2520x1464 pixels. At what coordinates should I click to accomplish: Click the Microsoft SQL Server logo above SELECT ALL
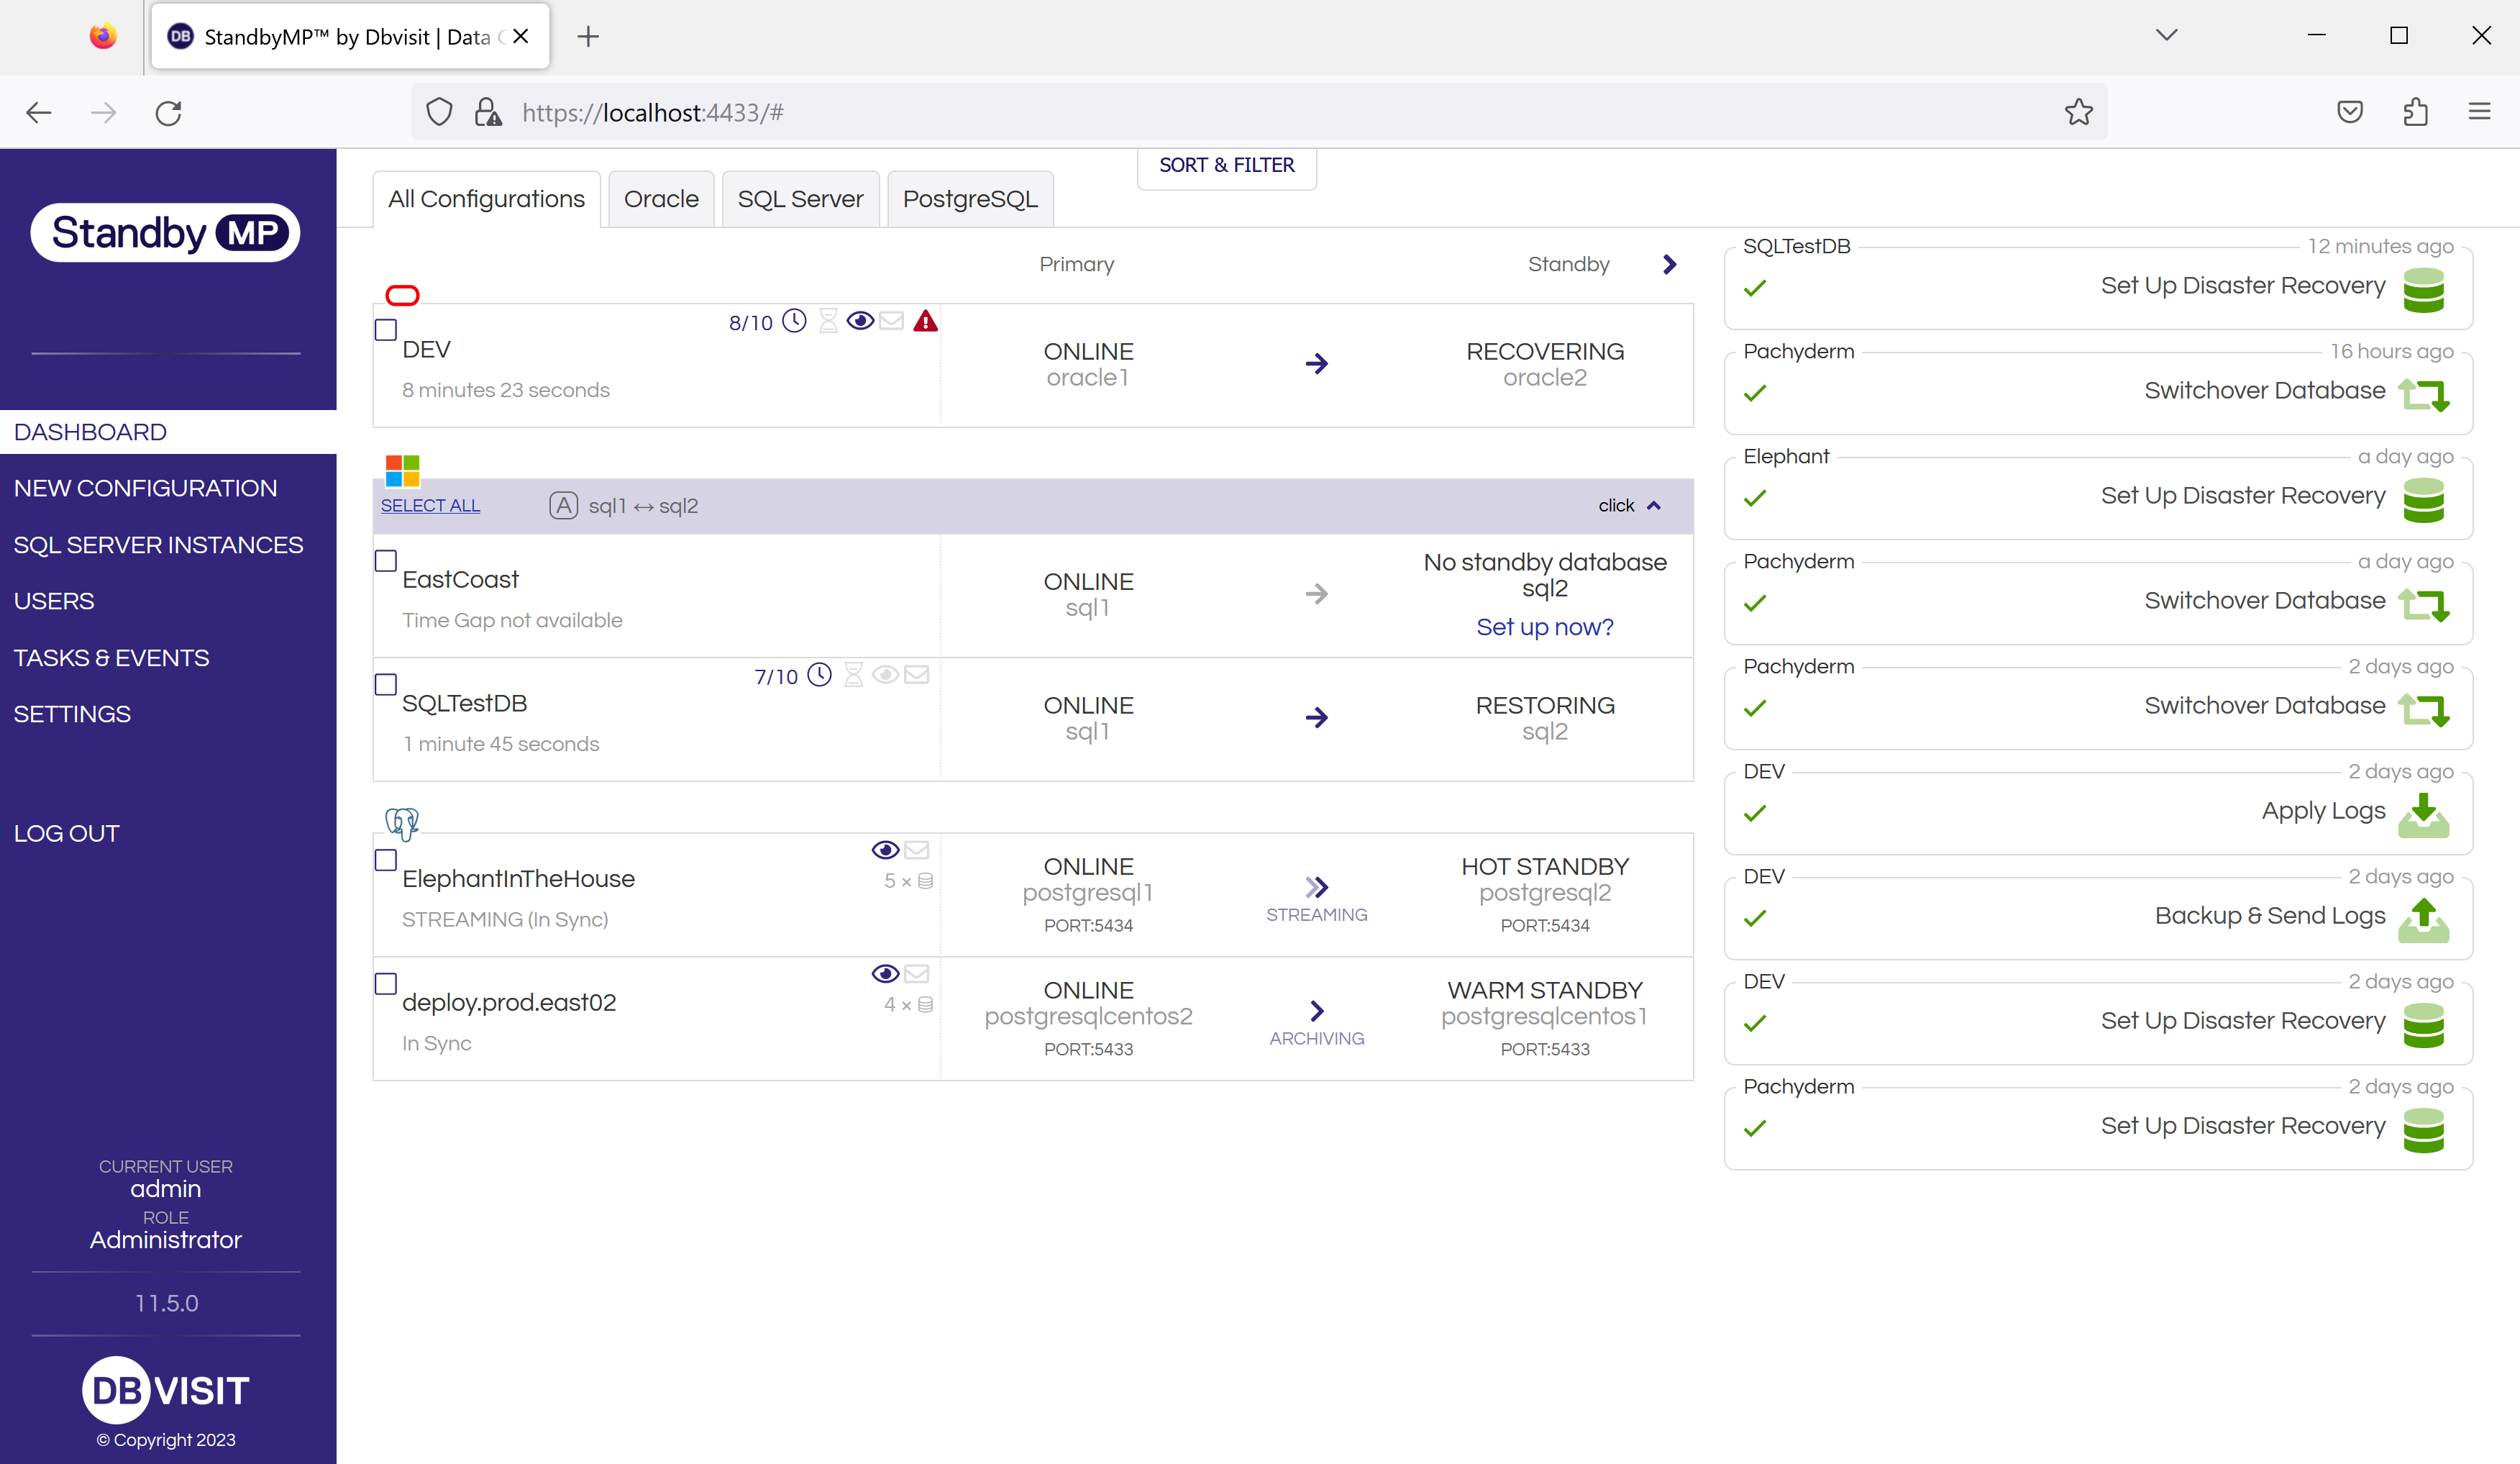[401, 470]
